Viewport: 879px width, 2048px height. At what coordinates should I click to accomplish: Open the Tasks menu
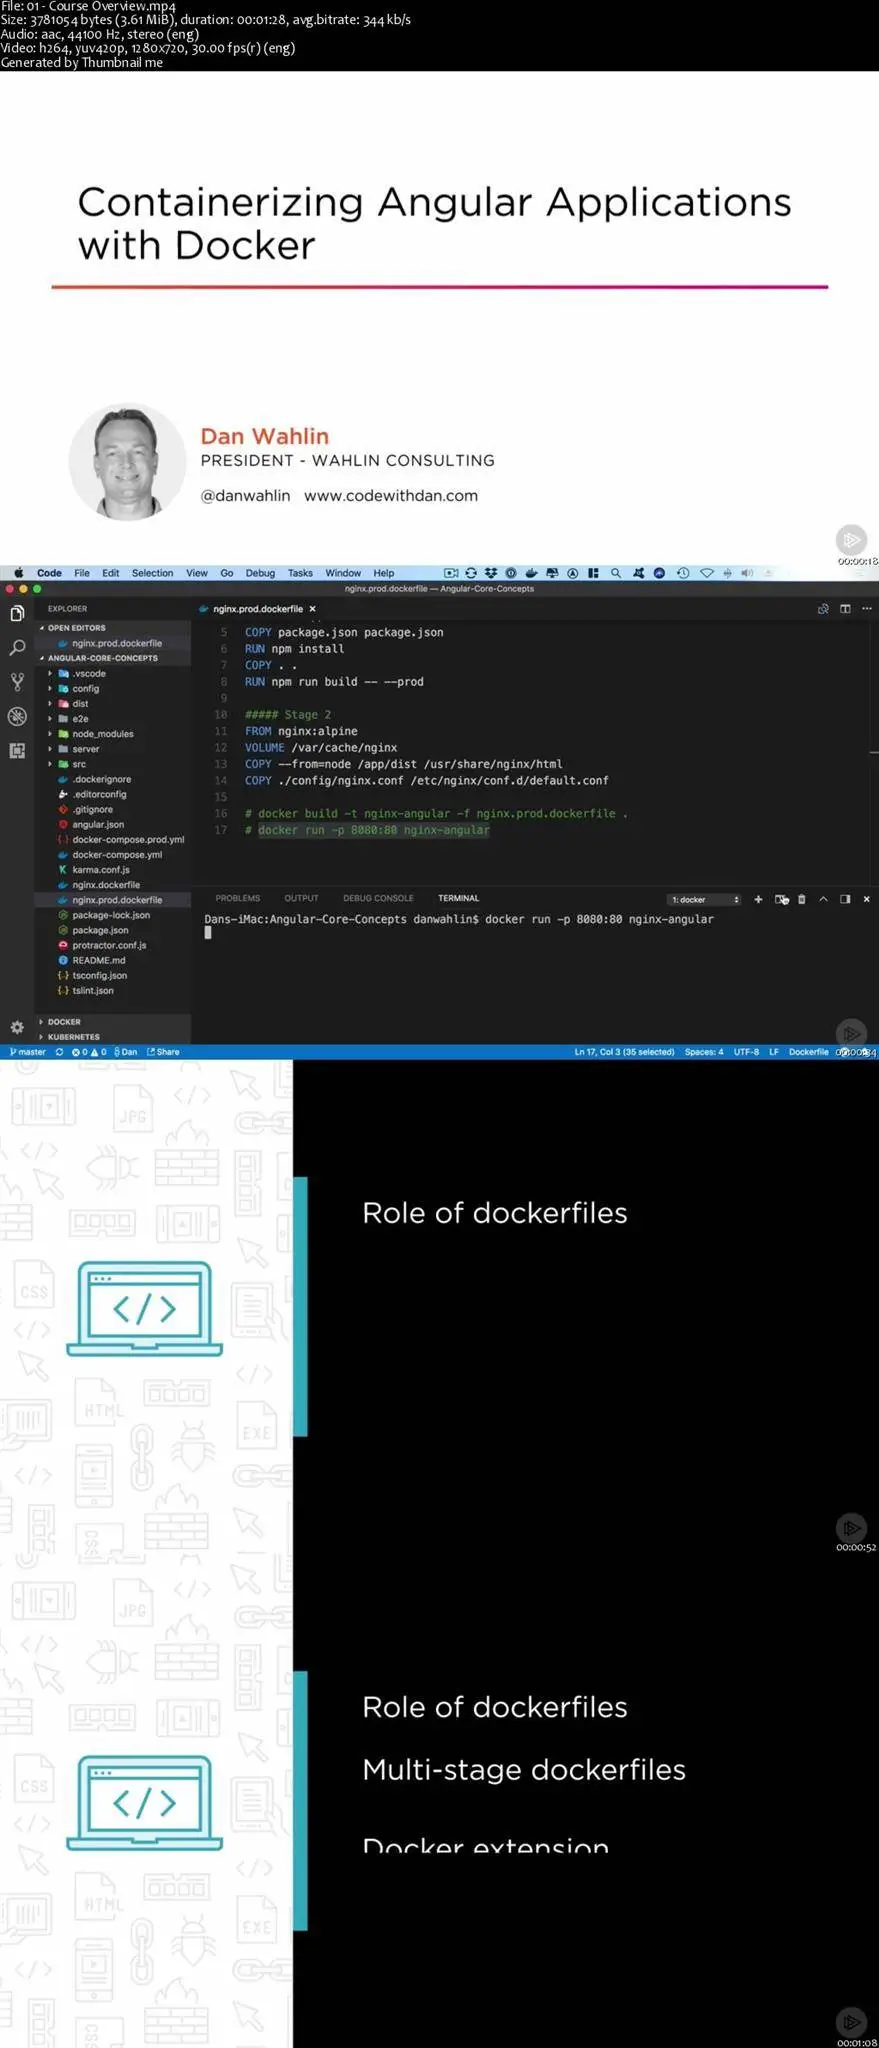(x=300, y=573)
